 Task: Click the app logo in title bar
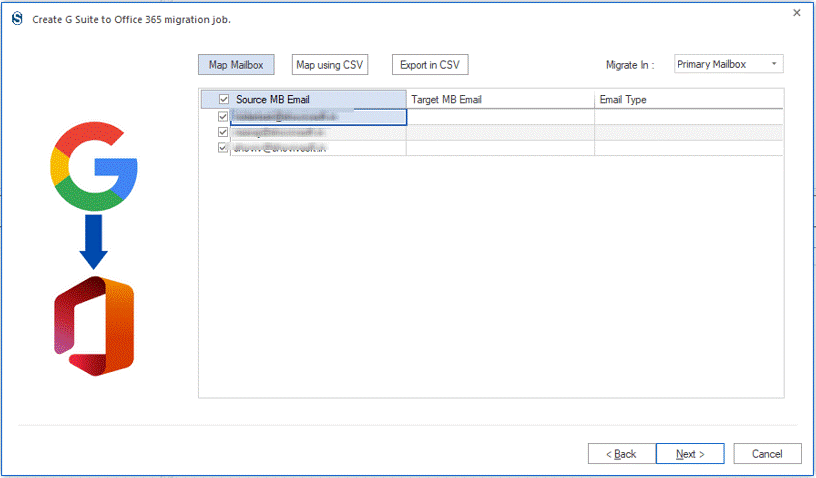[17, 19]
